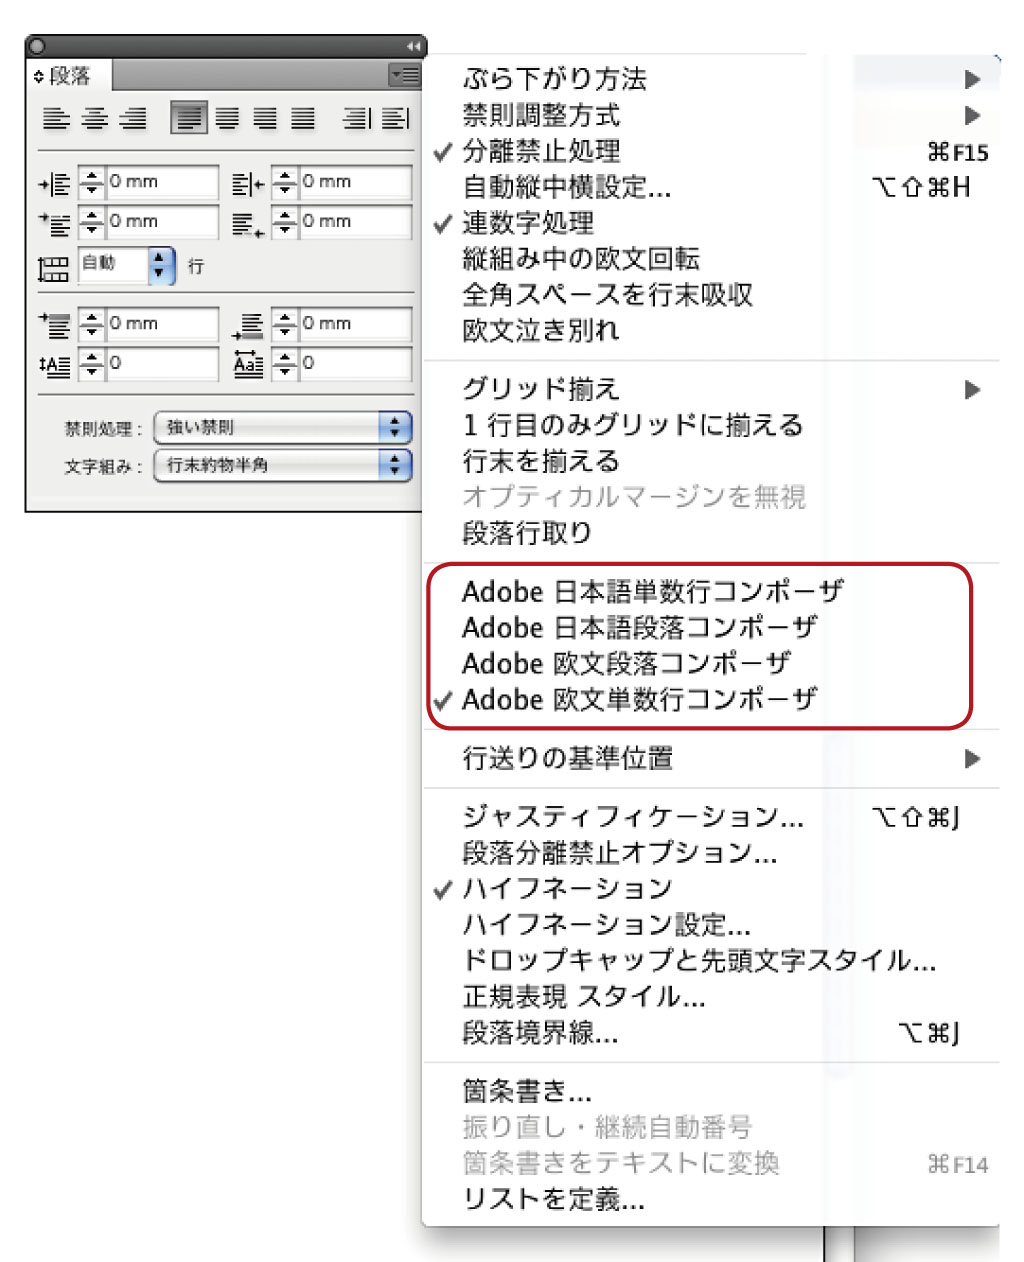This screenshot has width=1024, height=1262.
Task: Click the first line indent icon
Action: tap(55, 223)
